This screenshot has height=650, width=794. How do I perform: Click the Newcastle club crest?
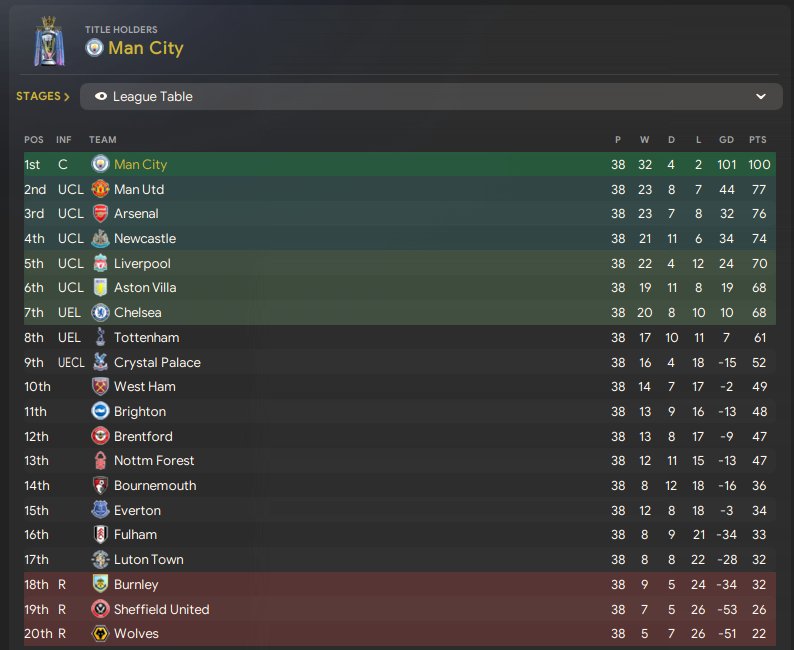coord(100,238)
